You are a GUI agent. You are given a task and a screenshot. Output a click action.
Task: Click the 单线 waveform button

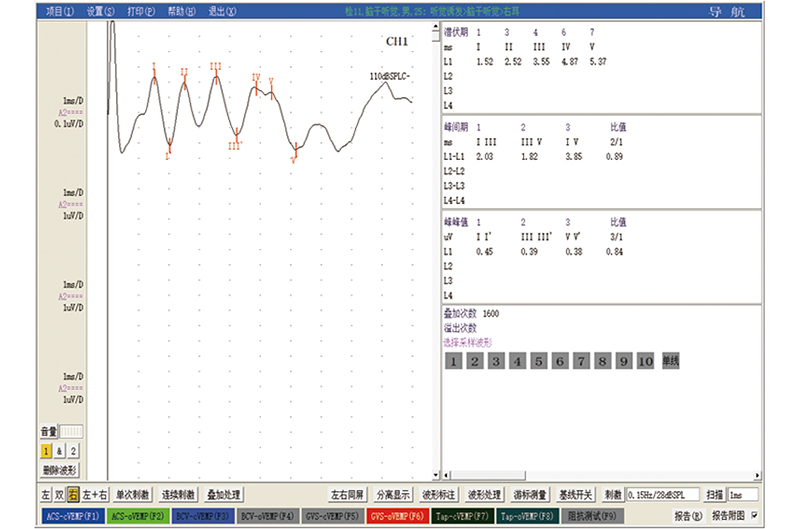671,361
